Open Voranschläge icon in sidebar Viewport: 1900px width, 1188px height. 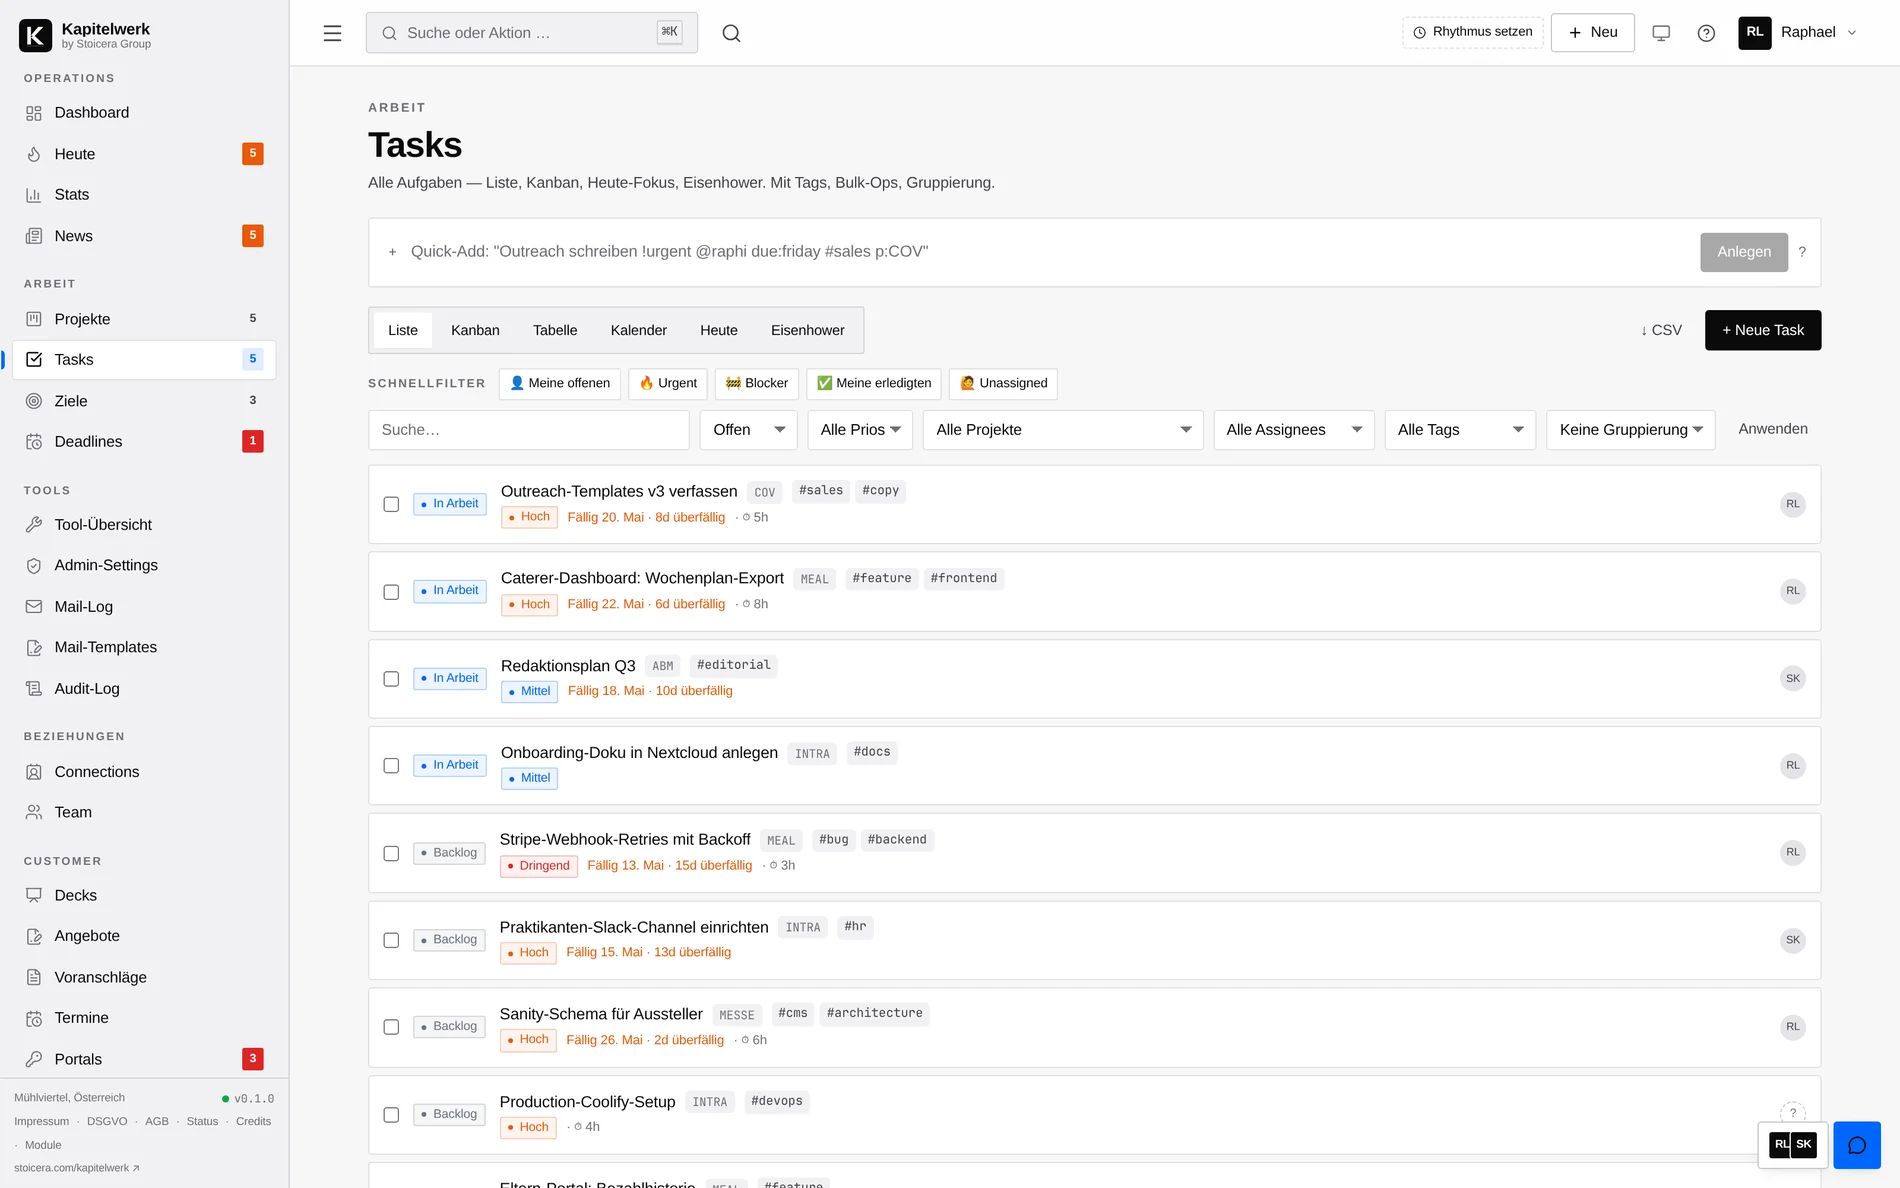(x=34, y=978)
